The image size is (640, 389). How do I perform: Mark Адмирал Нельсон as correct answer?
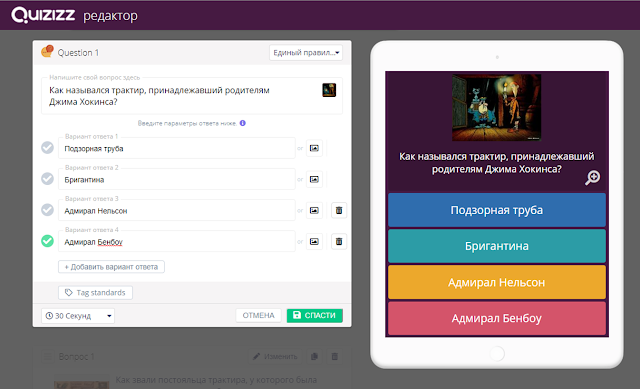click(47, 210)
